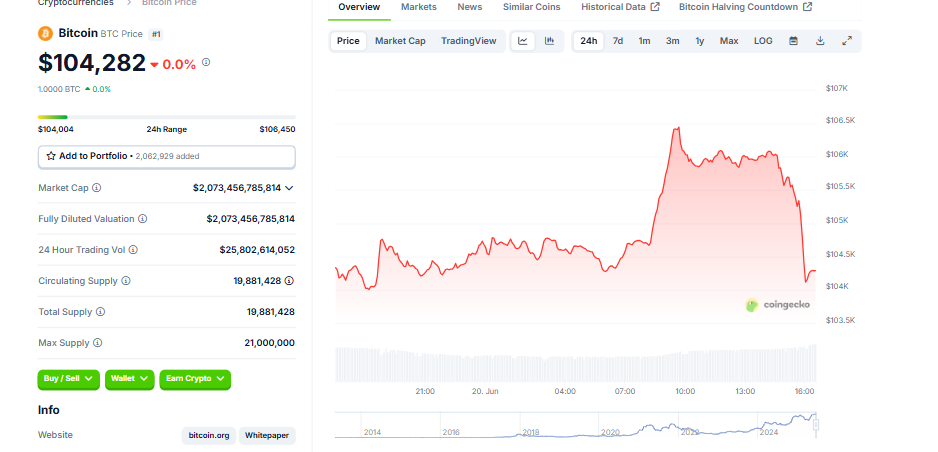Viewport: 938px width, 452px height.
Task: Click the Fully Diluted Valuation $2,073,456,785,814 value
Action: [251, 219]
